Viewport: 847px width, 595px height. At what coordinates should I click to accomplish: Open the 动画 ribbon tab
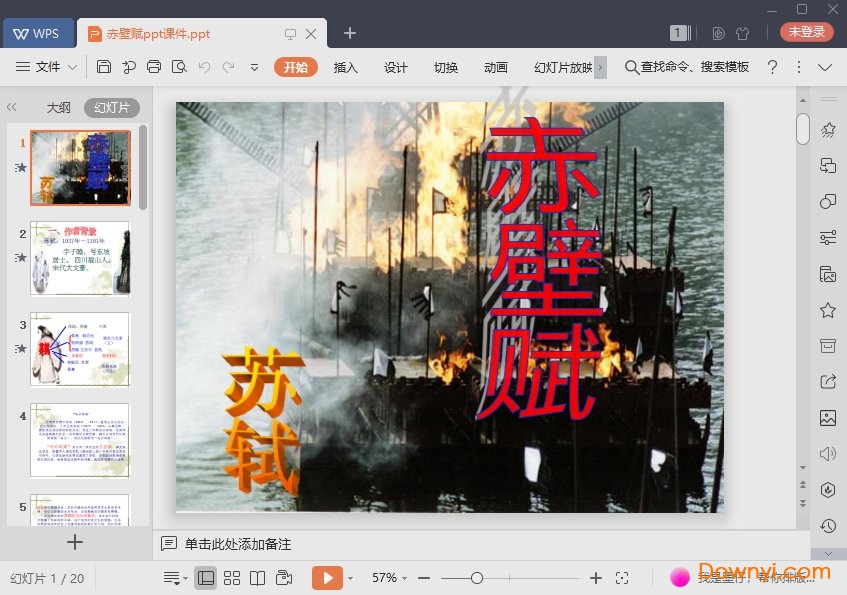tap(495, 68)
